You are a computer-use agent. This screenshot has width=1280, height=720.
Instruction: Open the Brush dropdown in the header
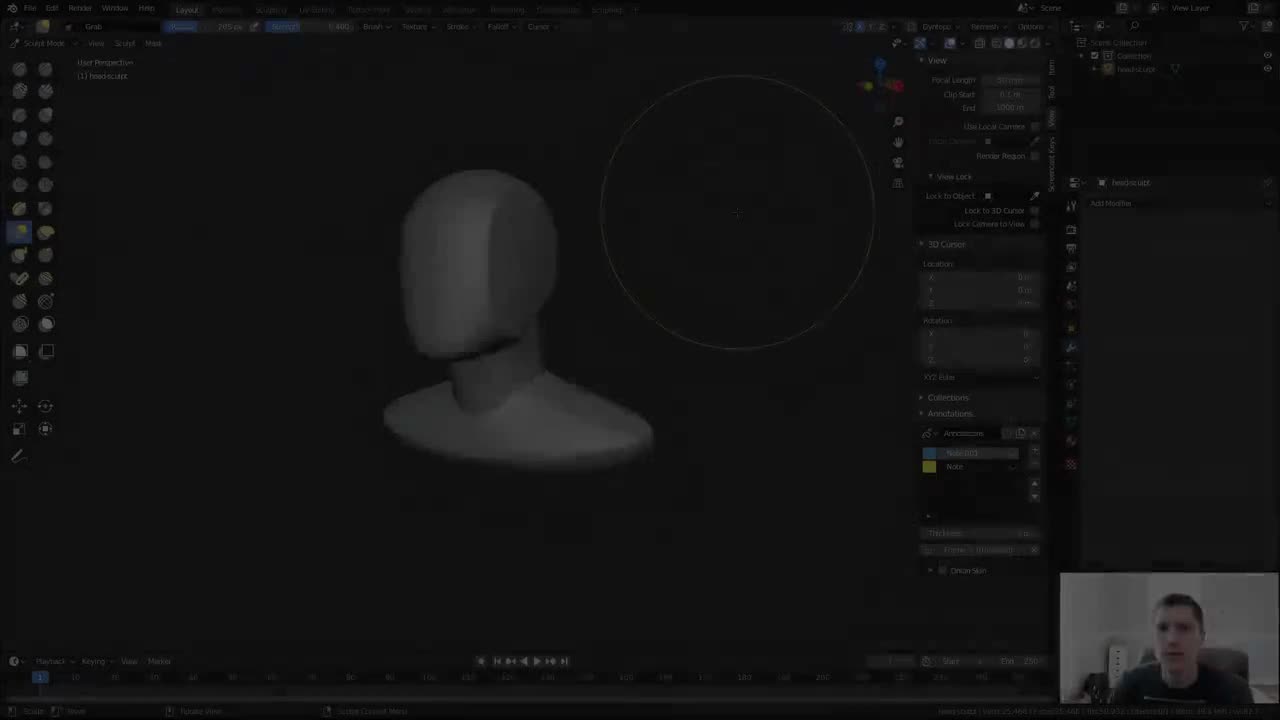[x=375, y=27]
